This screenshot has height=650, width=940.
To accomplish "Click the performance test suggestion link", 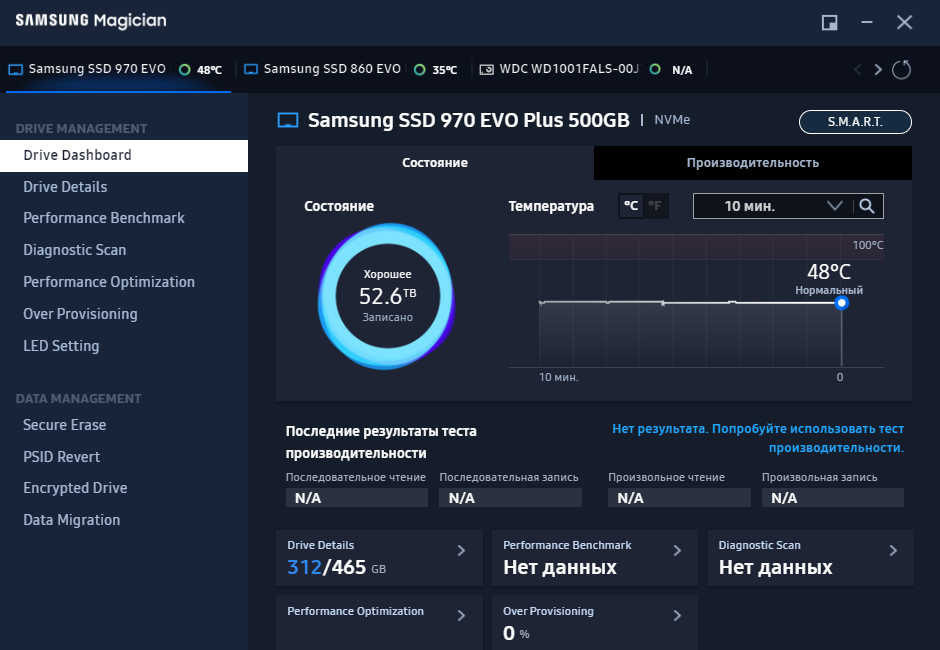I will click(x=758, y=438).
